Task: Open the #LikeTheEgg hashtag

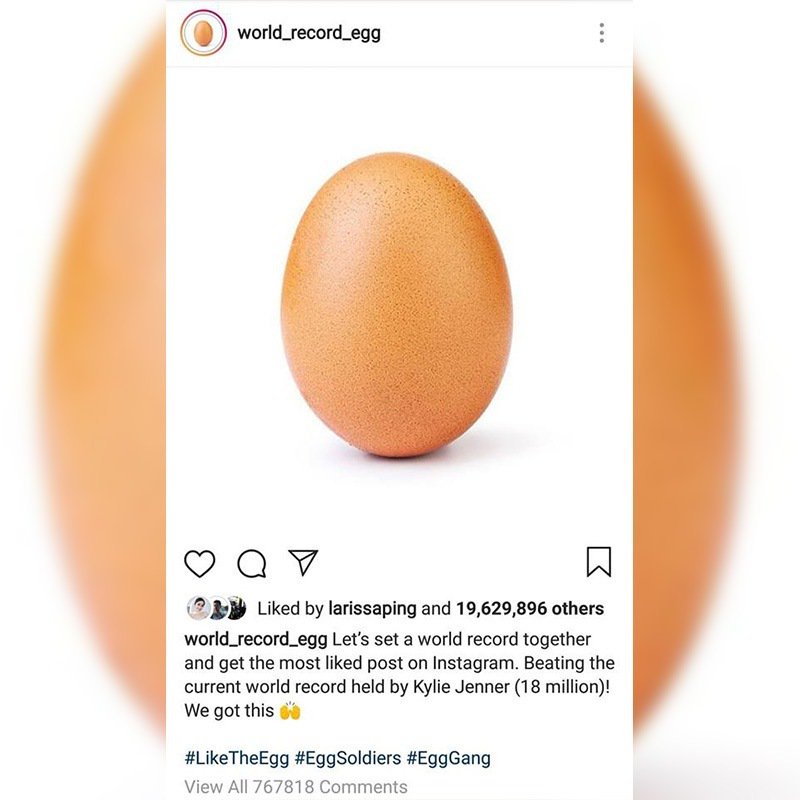Action: tap(237, 758)
